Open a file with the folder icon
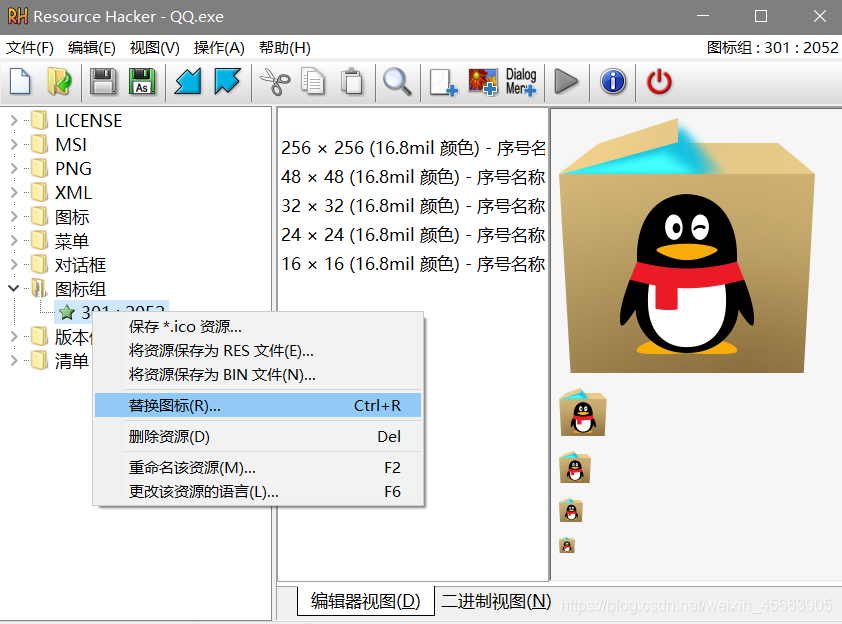Image resolution: width=842 pixels, height=624 pixels. pos(60,82)
